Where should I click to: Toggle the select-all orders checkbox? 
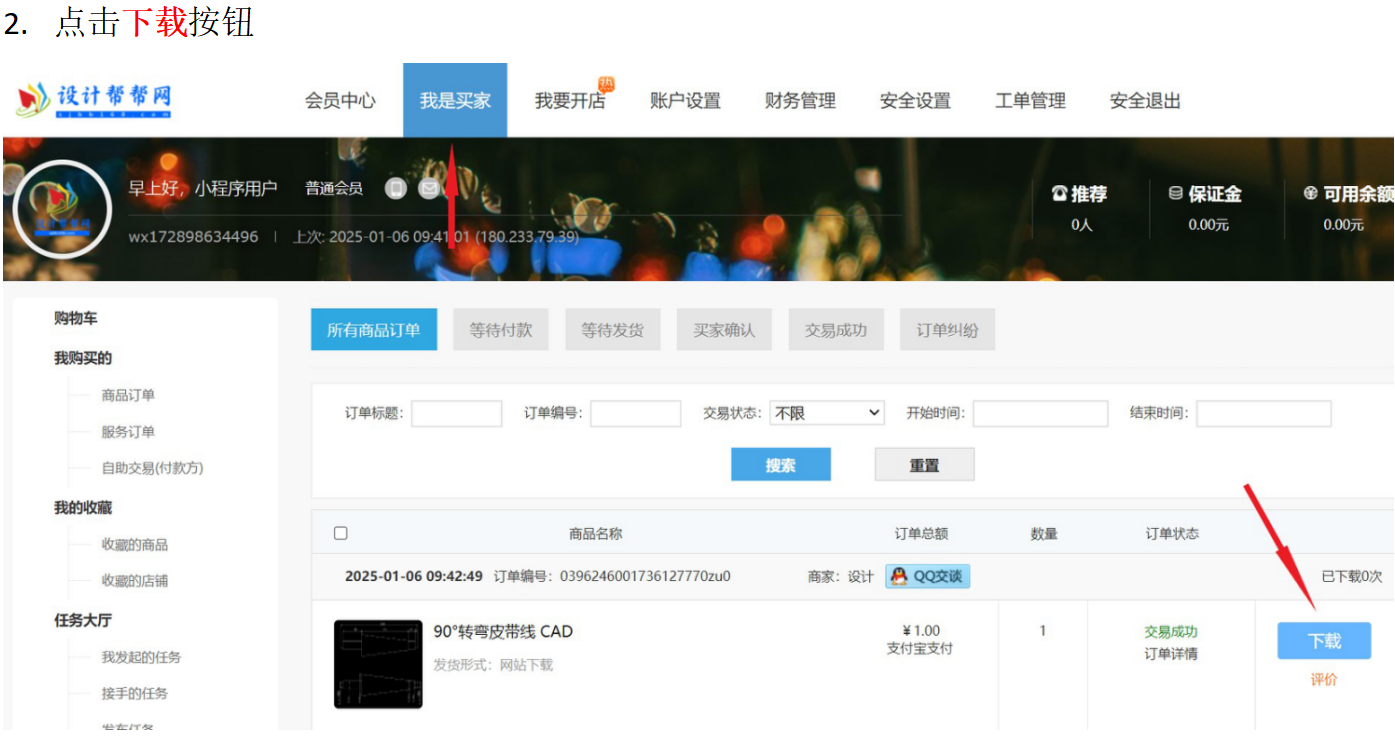341,534
